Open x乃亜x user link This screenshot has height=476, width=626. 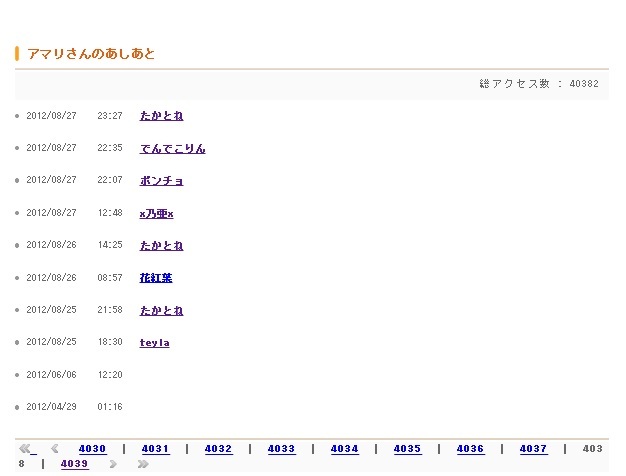point(156,213)
